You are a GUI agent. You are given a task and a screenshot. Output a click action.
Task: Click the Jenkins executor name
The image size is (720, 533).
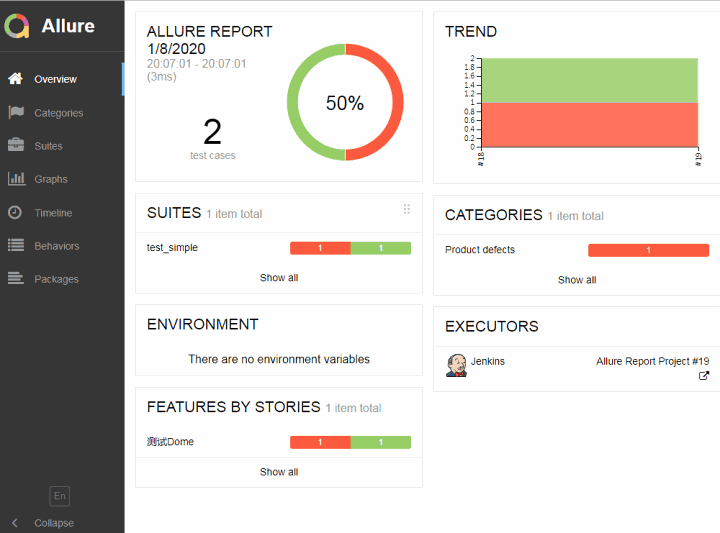pos(488,361)
